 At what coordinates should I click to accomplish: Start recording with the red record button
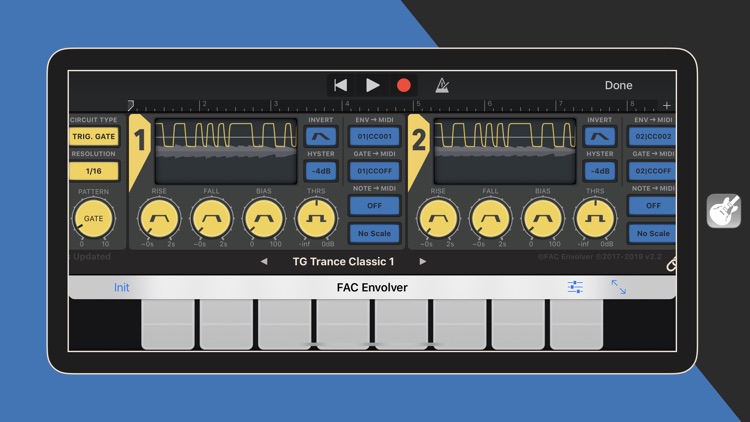click(x=403, y=86)
